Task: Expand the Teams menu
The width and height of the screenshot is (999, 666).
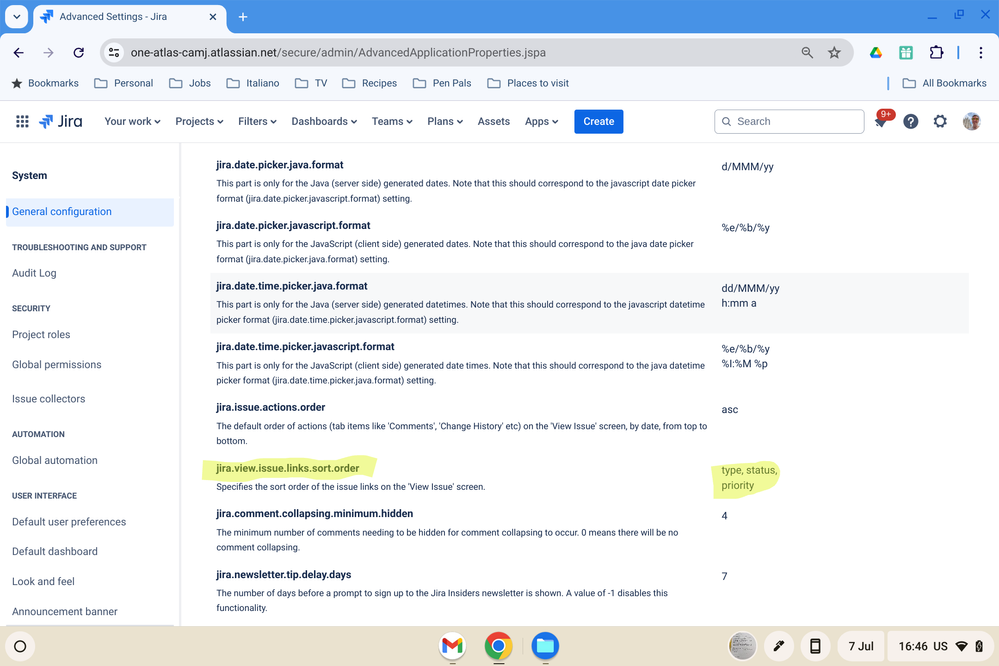Action: click(x=392, y=121)
